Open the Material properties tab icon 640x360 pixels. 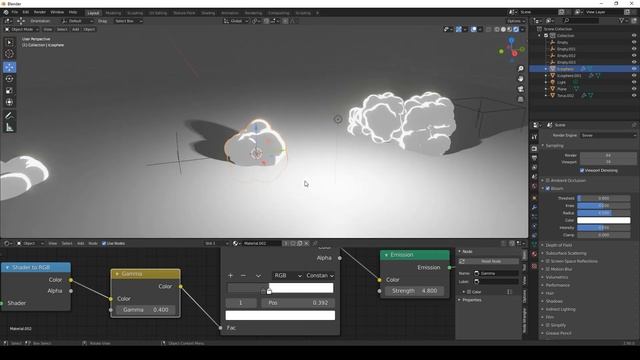534,254
